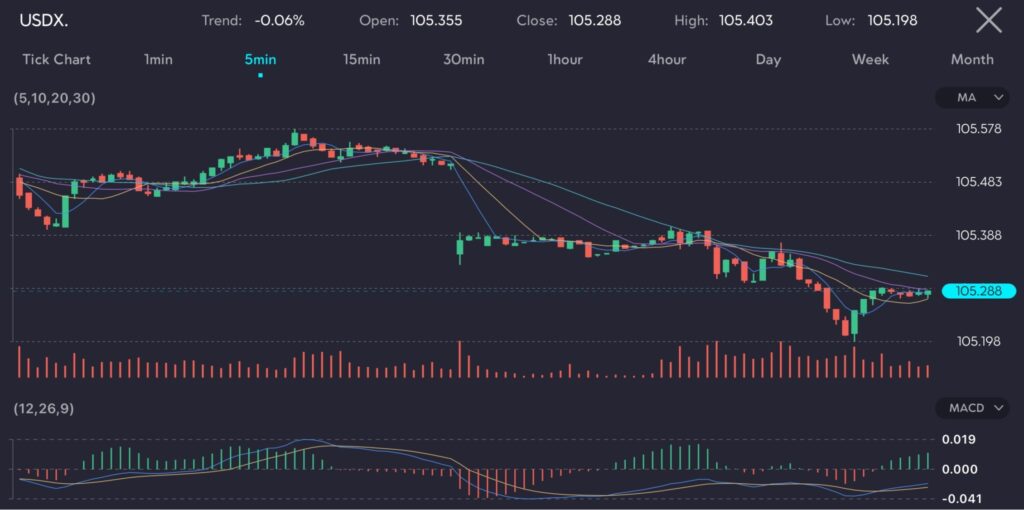
Task: Click the 105.578 price axis label
Action: pyautogui.click(x=979, y=129)
